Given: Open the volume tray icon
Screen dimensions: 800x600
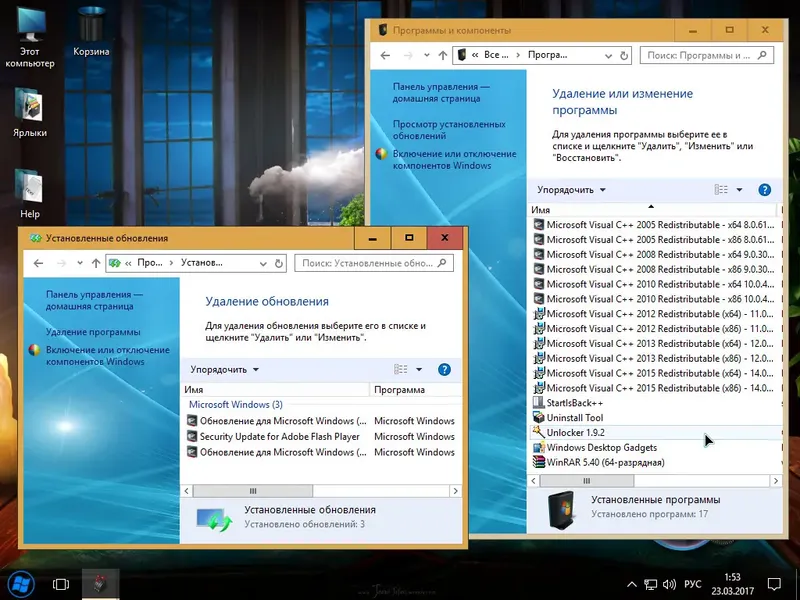Looking at the screenshot, I should pos(669,585).
